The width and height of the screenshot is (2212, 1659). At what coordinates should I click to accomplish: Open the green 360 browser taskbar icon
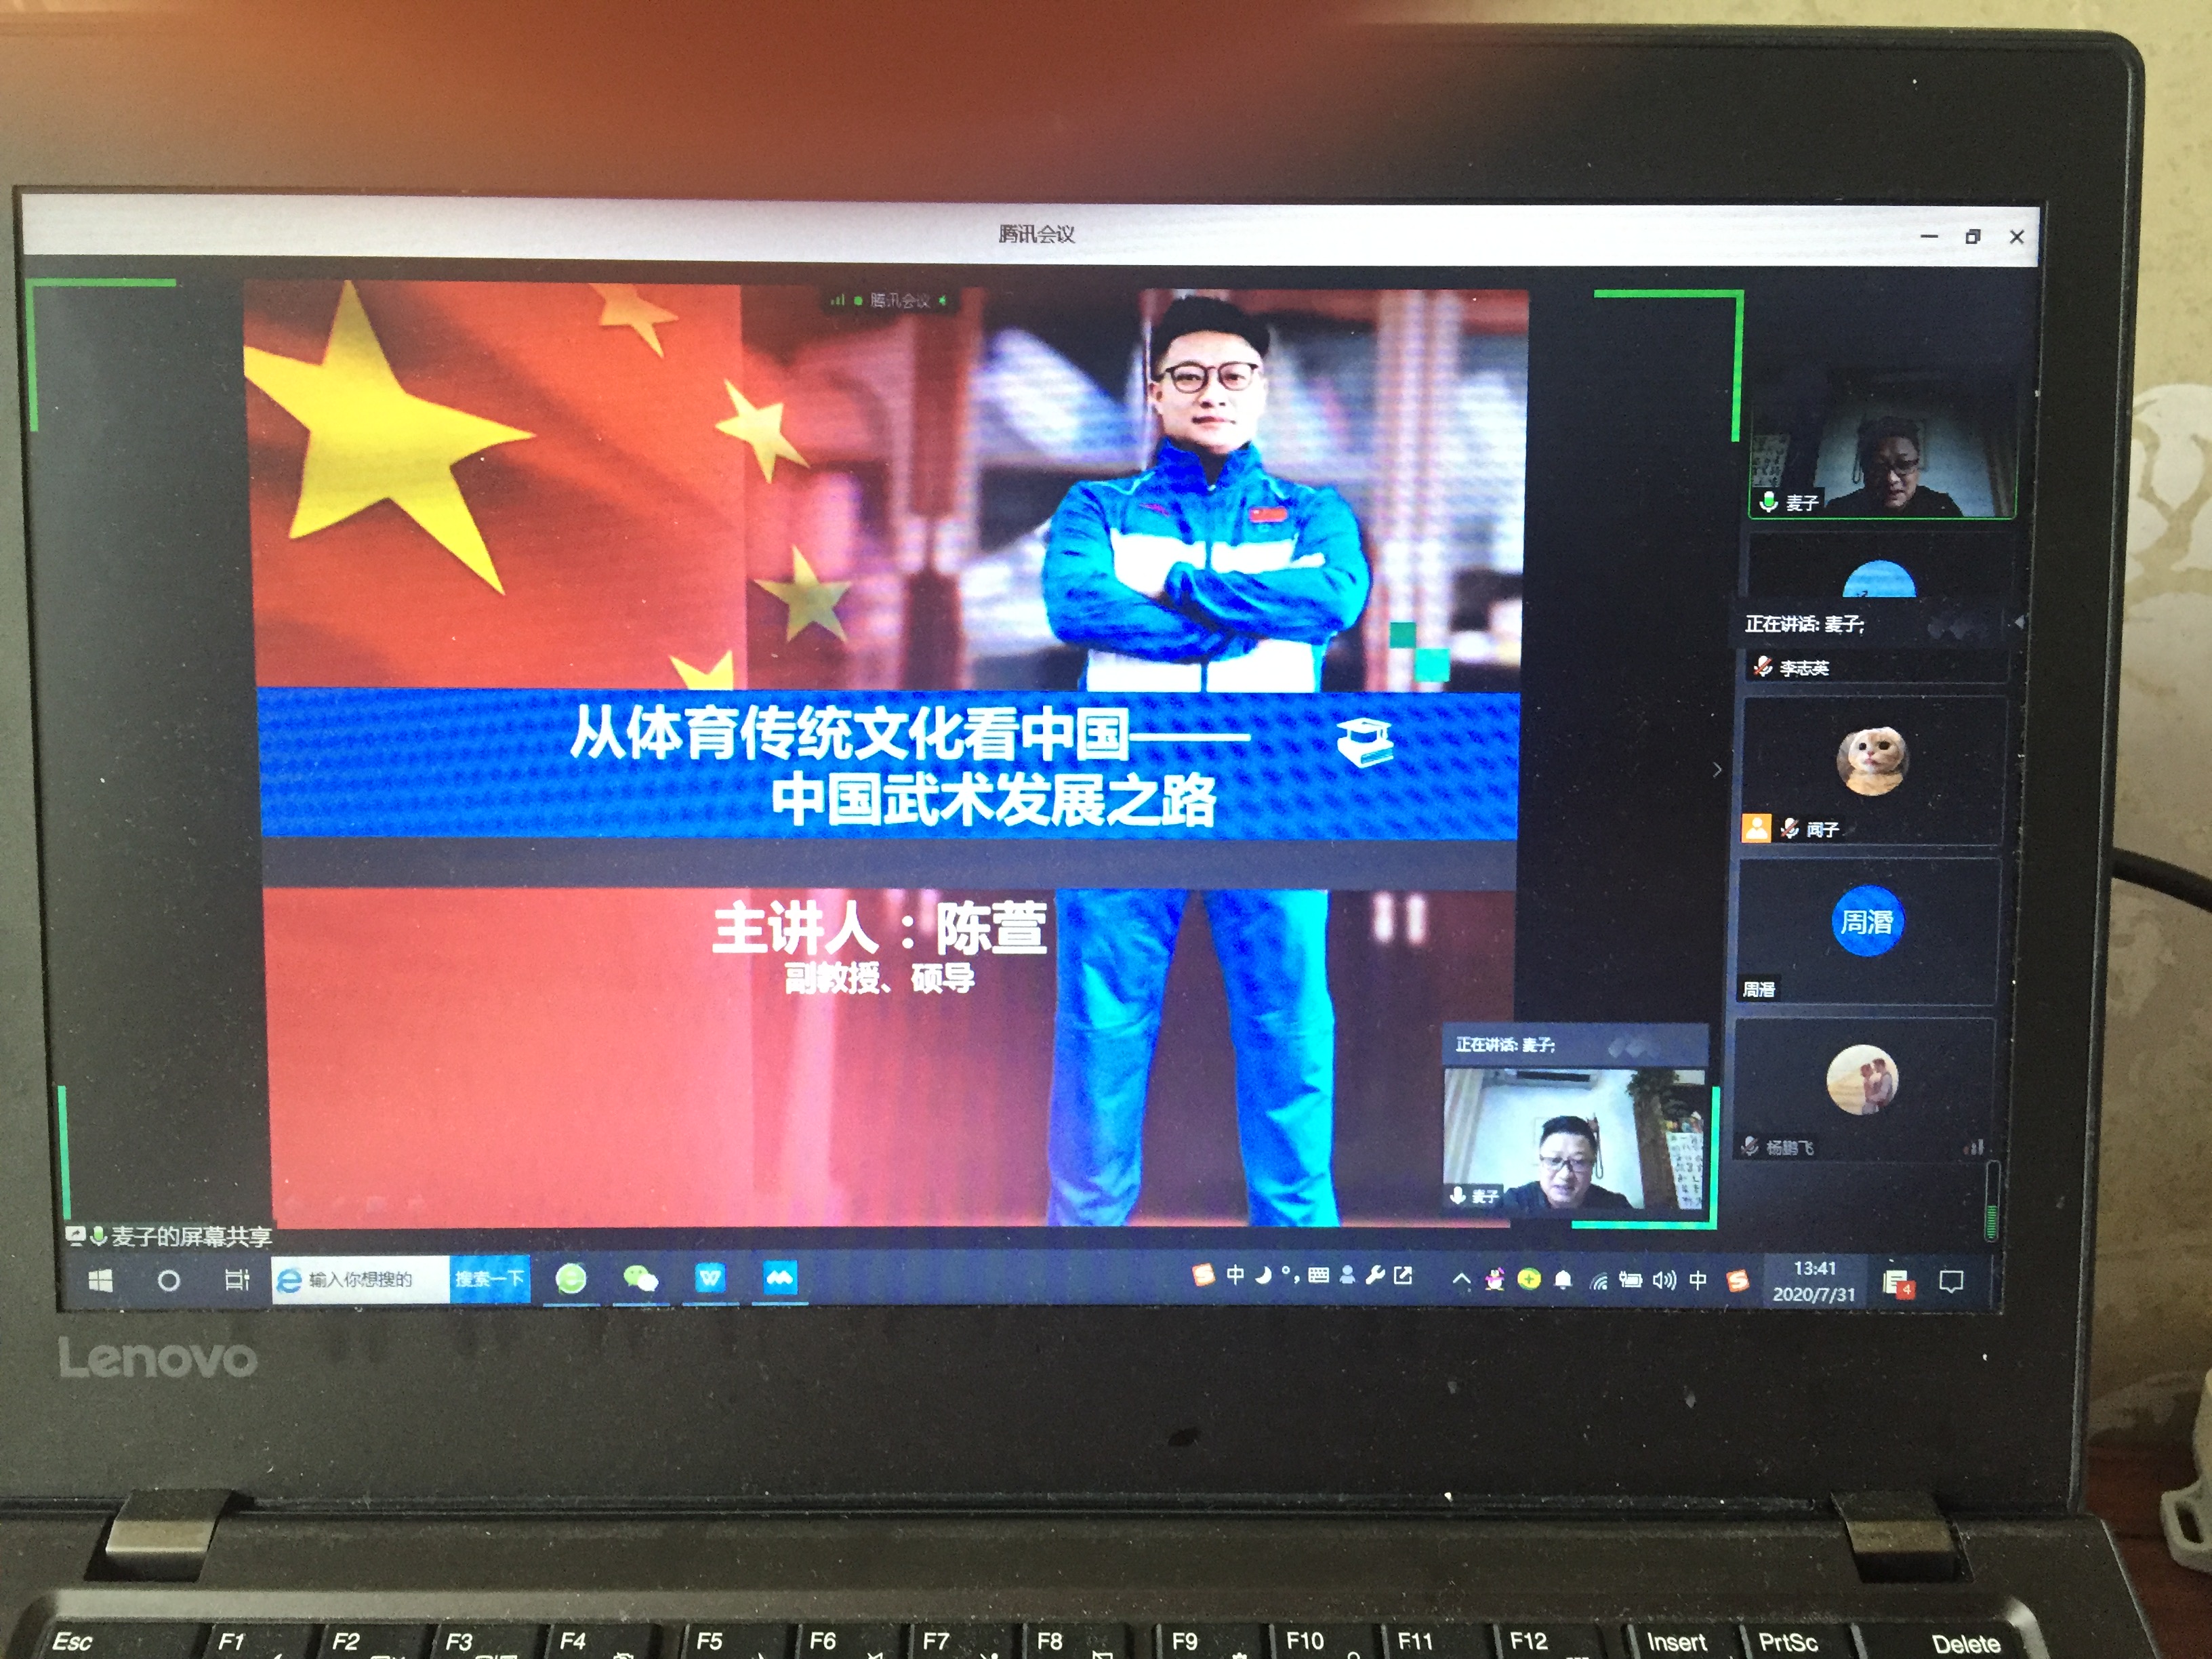click(571, 1278)
